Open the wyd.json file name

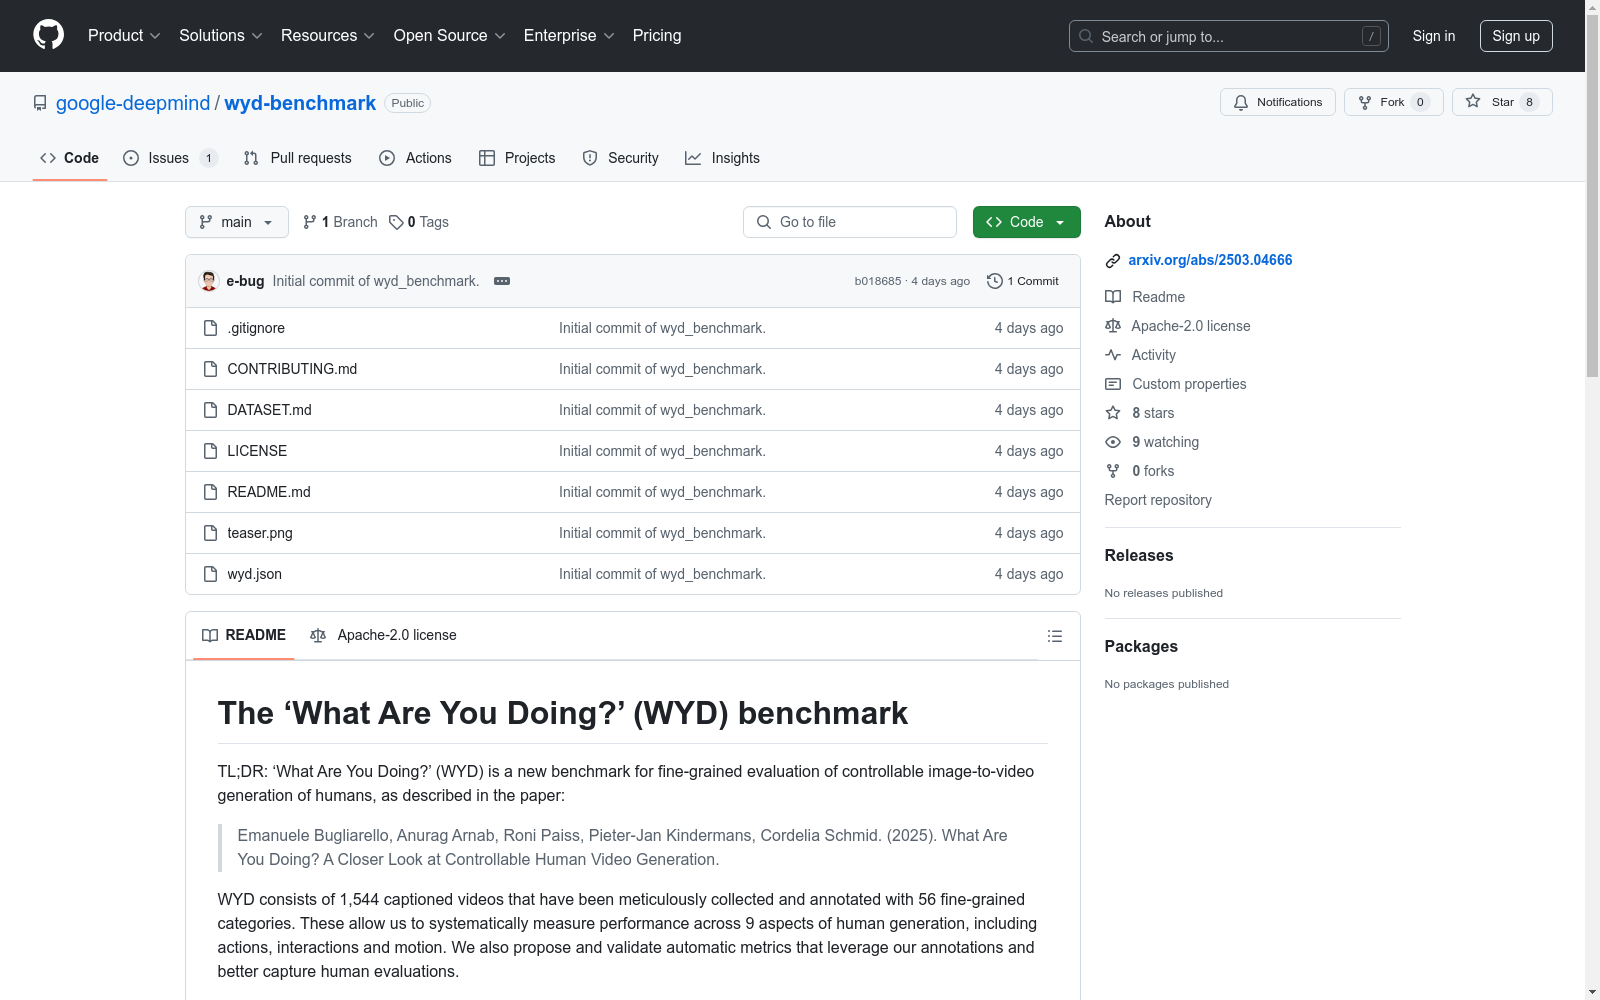pyautogui.click(x=255, y=574)
